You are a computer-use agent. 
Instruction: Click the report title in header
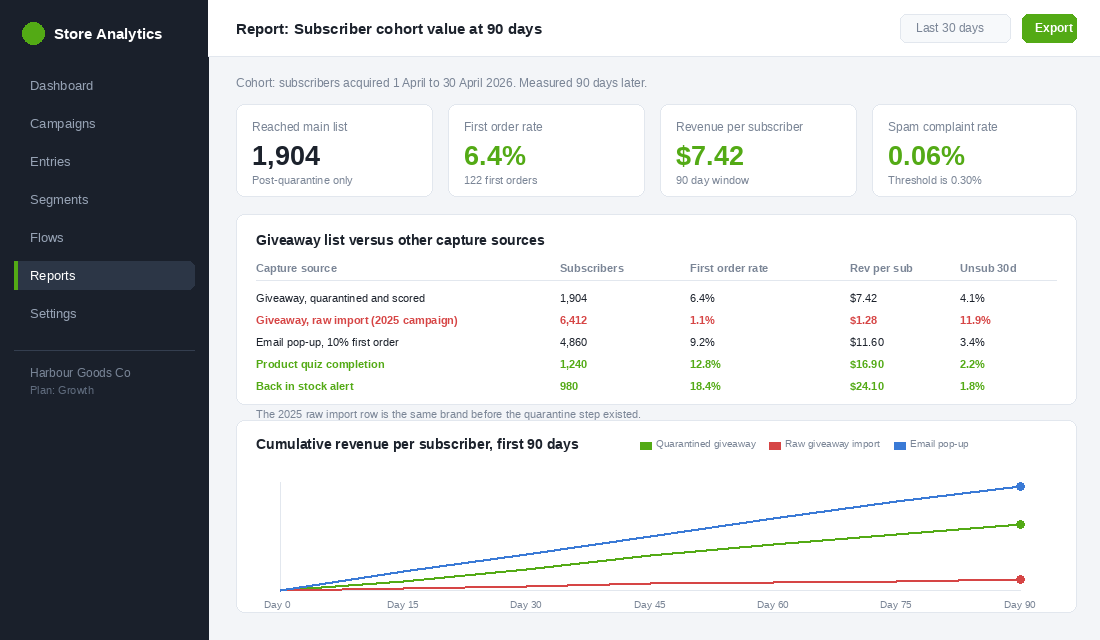[x=389, y=29]
